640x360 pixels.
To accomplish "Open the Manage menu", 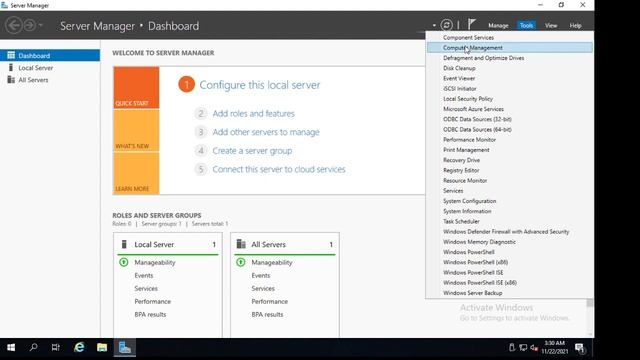I will [498, 25].
